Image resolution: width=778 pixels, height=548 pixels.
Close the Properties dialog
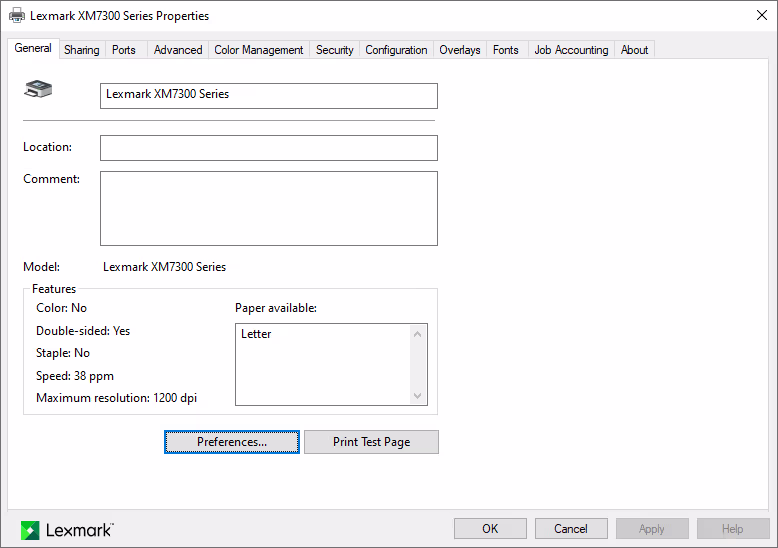pos(762,15)
